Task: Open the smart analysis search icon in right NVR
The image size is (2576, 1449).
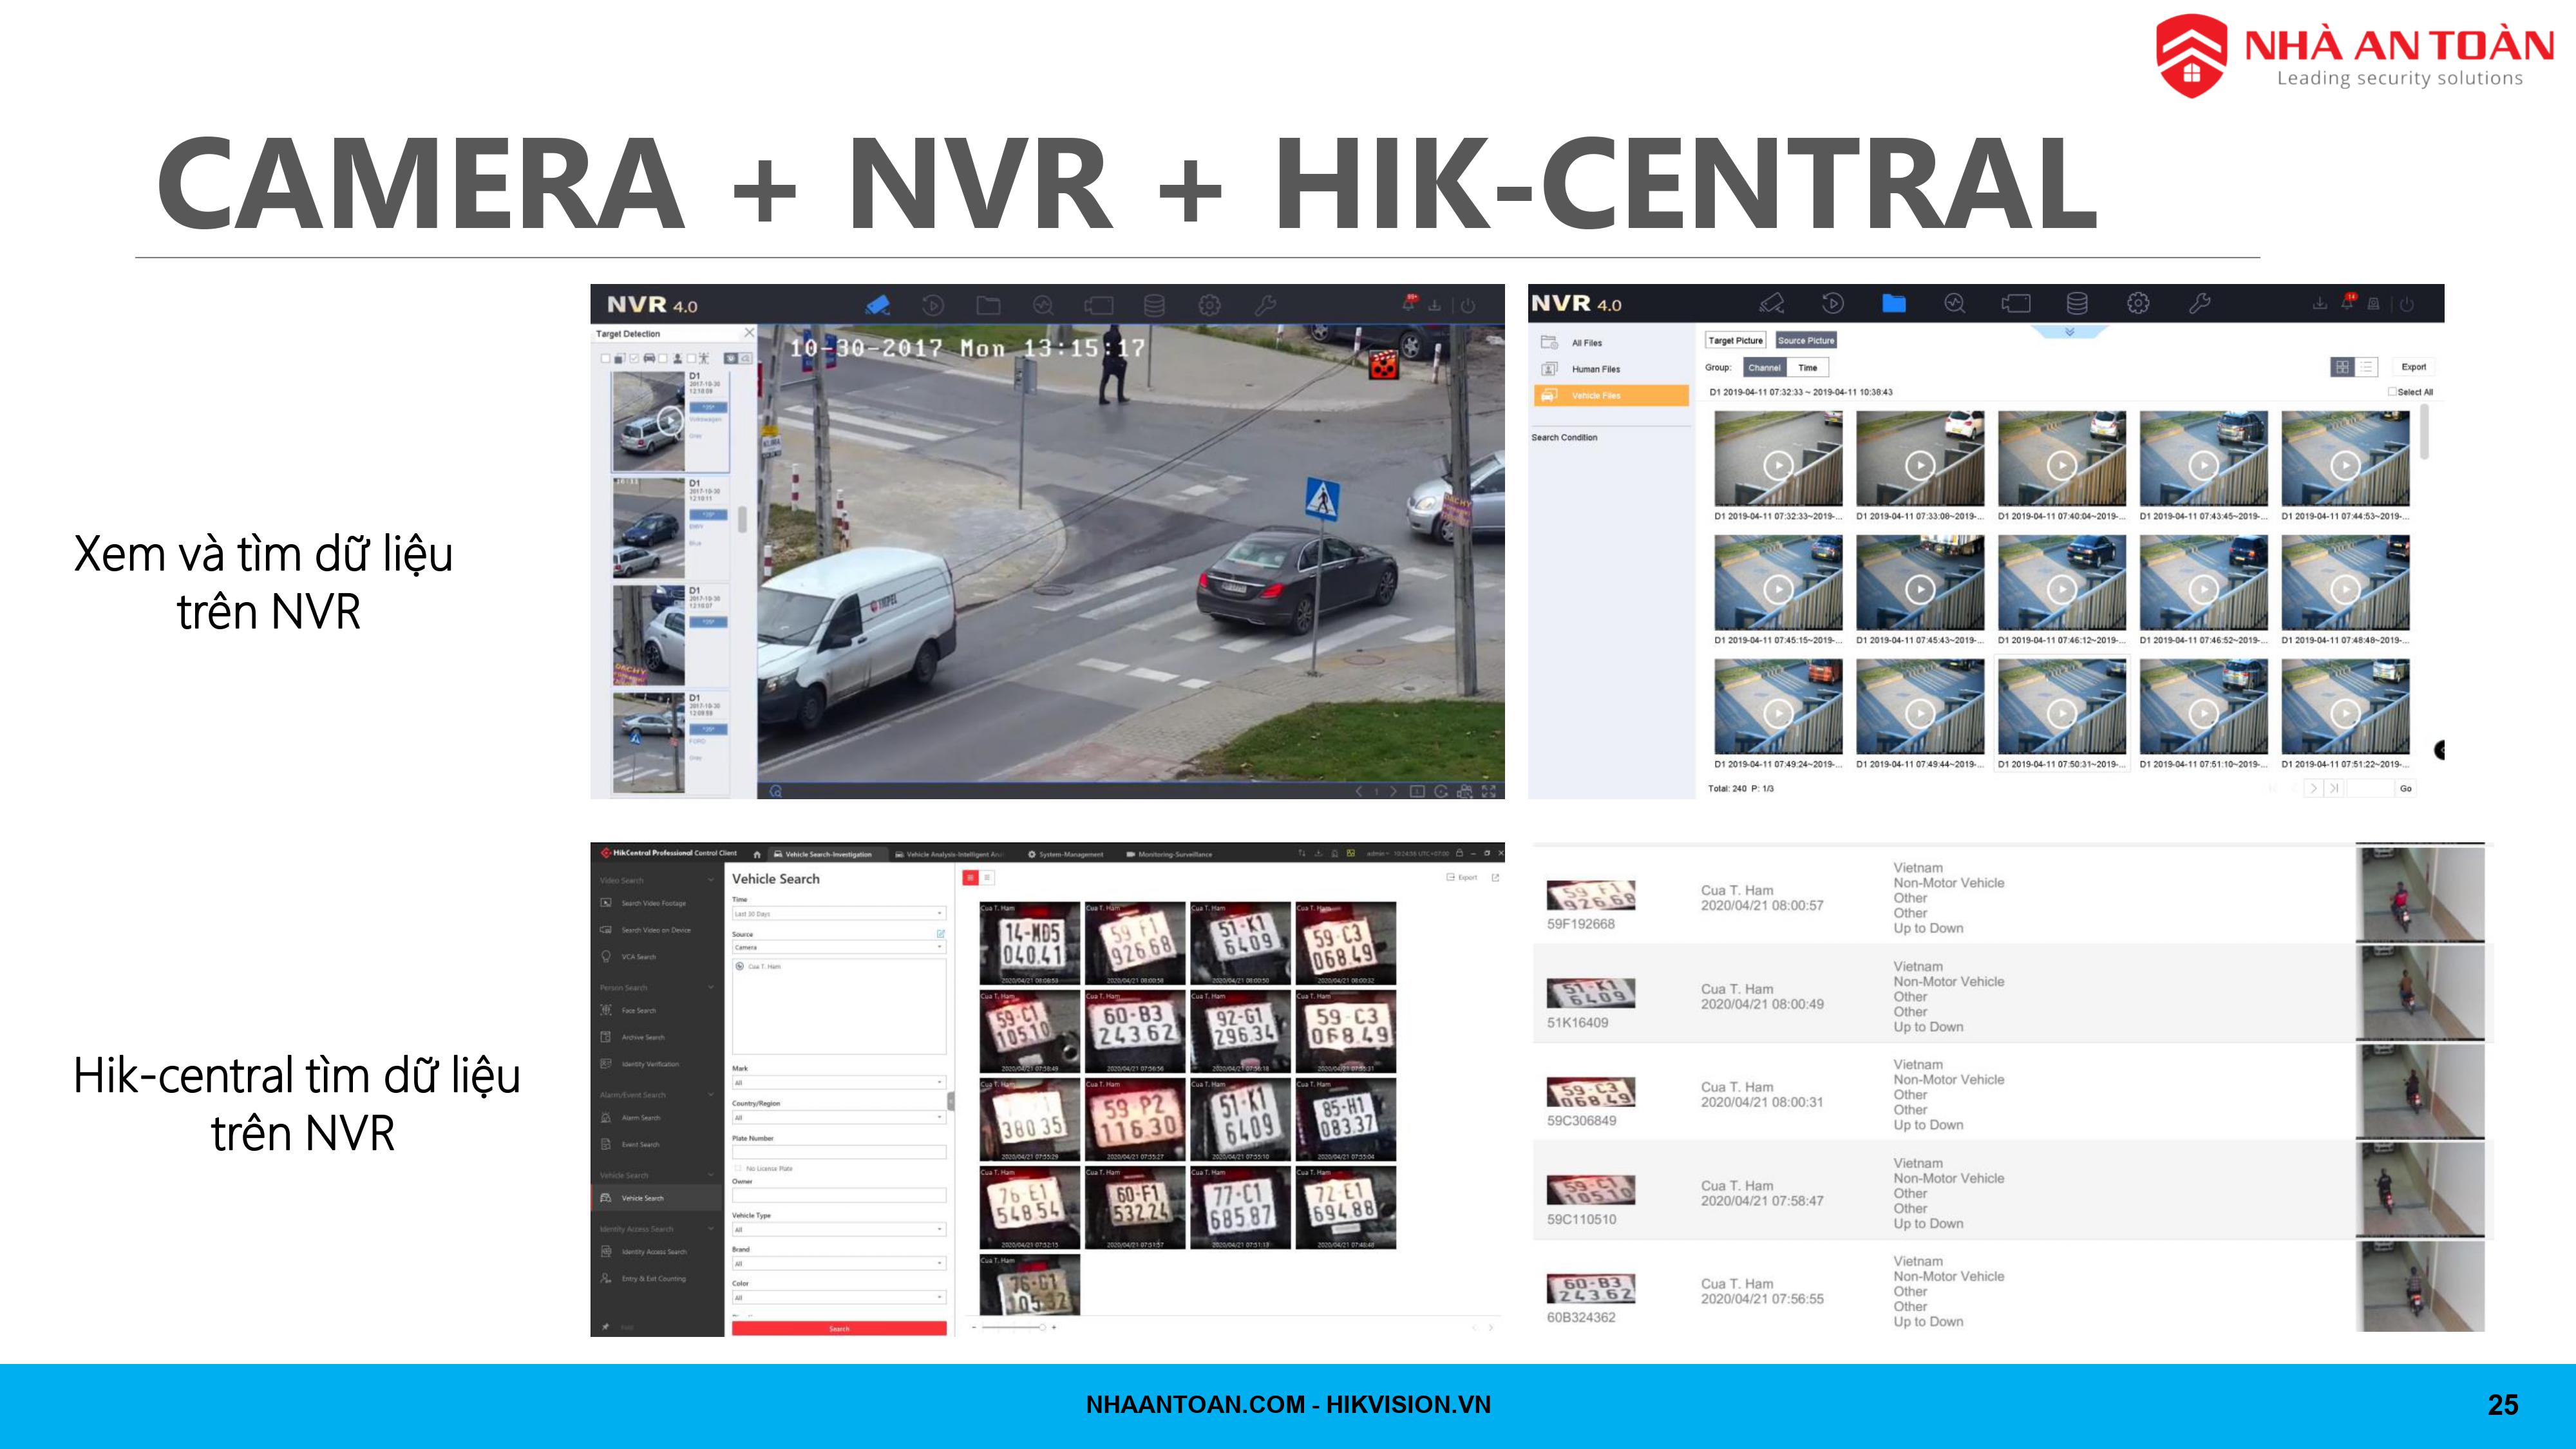Action: point(1954,303)
